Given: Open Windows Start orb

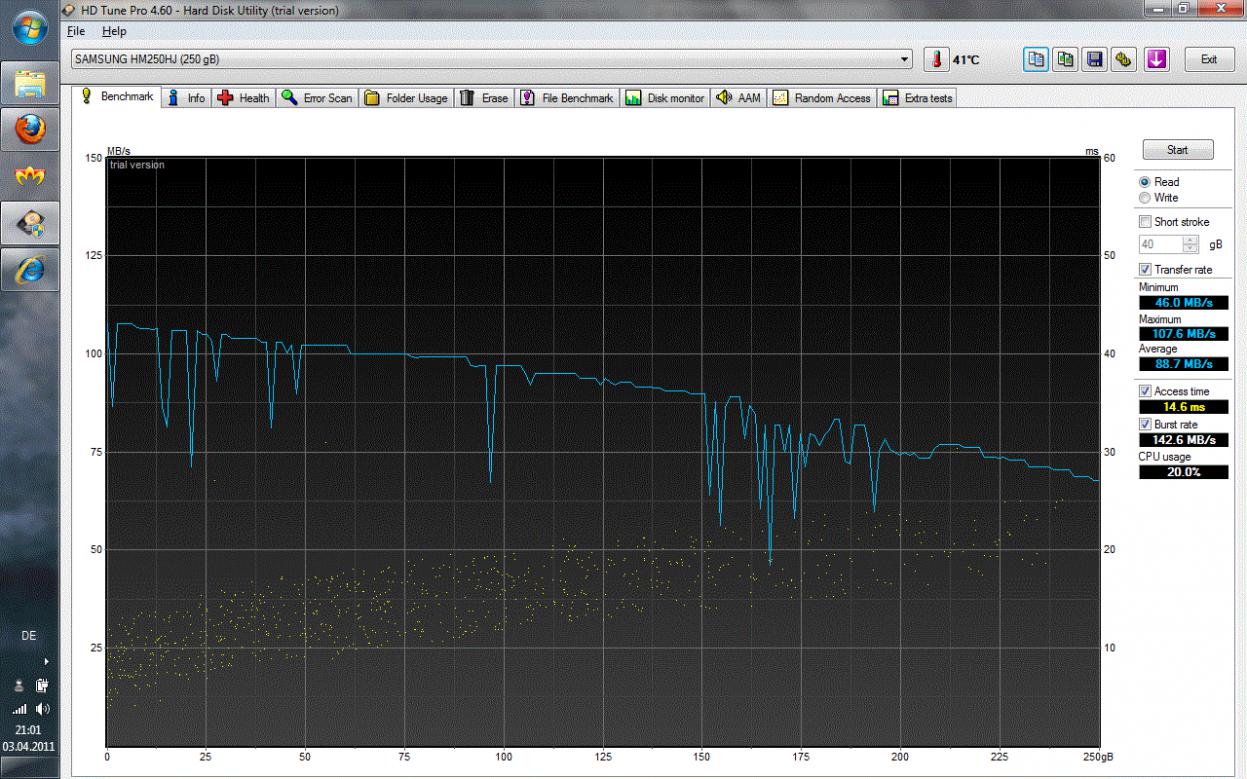Looking at the screenshot, I should pos(29,26).
